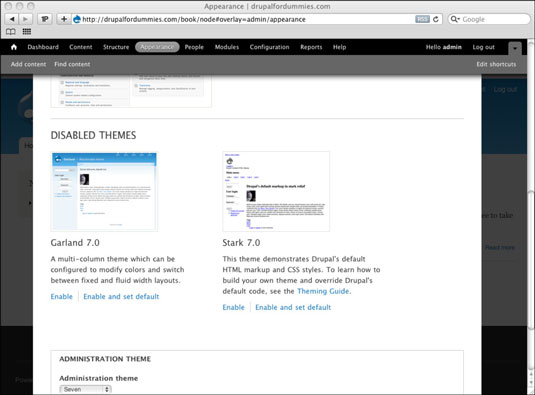Enable the Garland theme

pos(61,296)
